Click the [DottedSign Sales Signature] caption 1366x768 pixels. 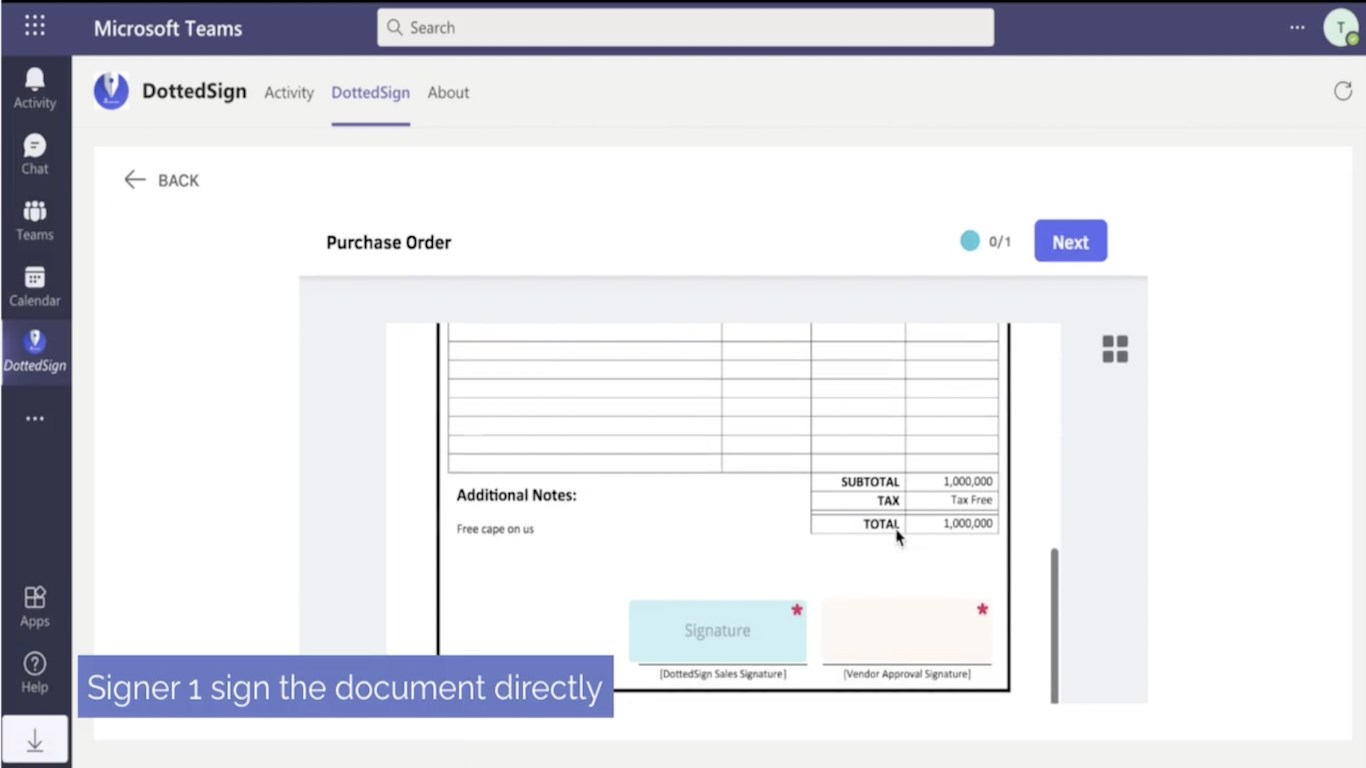(x=722, y=674)
